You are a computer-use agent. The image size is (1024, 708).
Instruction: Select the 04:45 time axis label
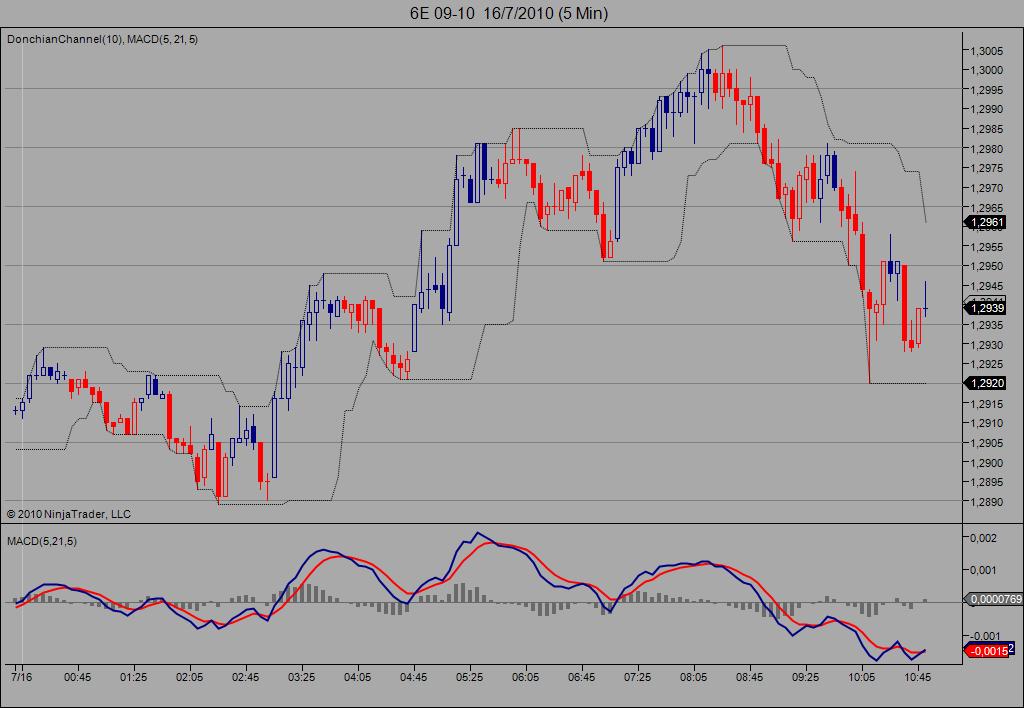click(413, 677)
